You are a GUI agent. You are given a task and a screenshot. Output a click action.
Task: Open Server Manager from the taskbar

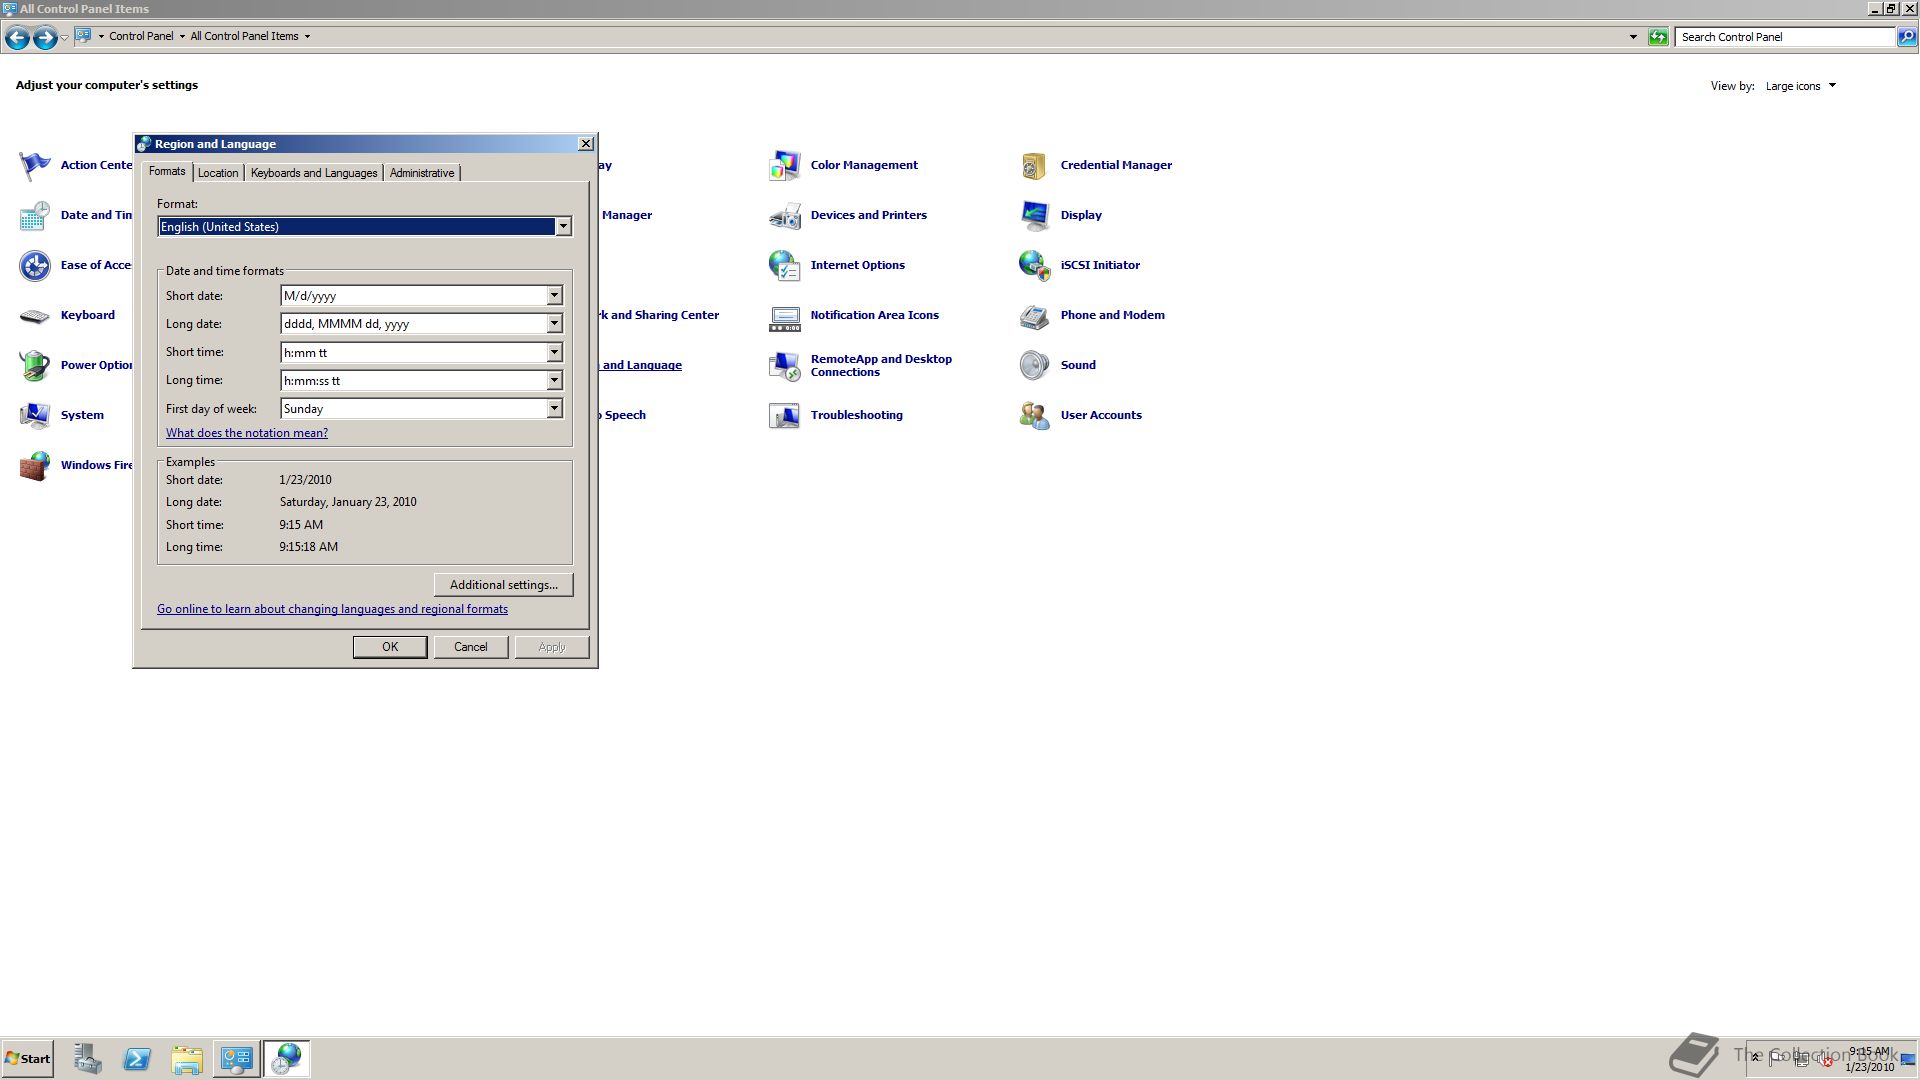tap(87, 1059)
